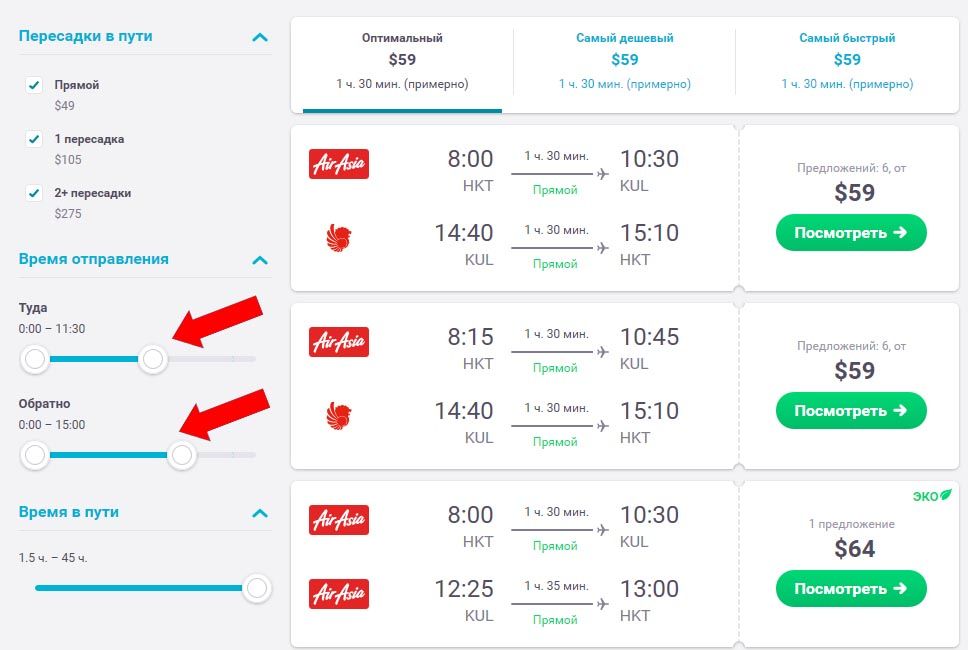The width and height of the screenshot is (968, 650).
Task: Click the AirAsia logo on the 8:00 HKT flight in the first card
Action: click(339, 164)
